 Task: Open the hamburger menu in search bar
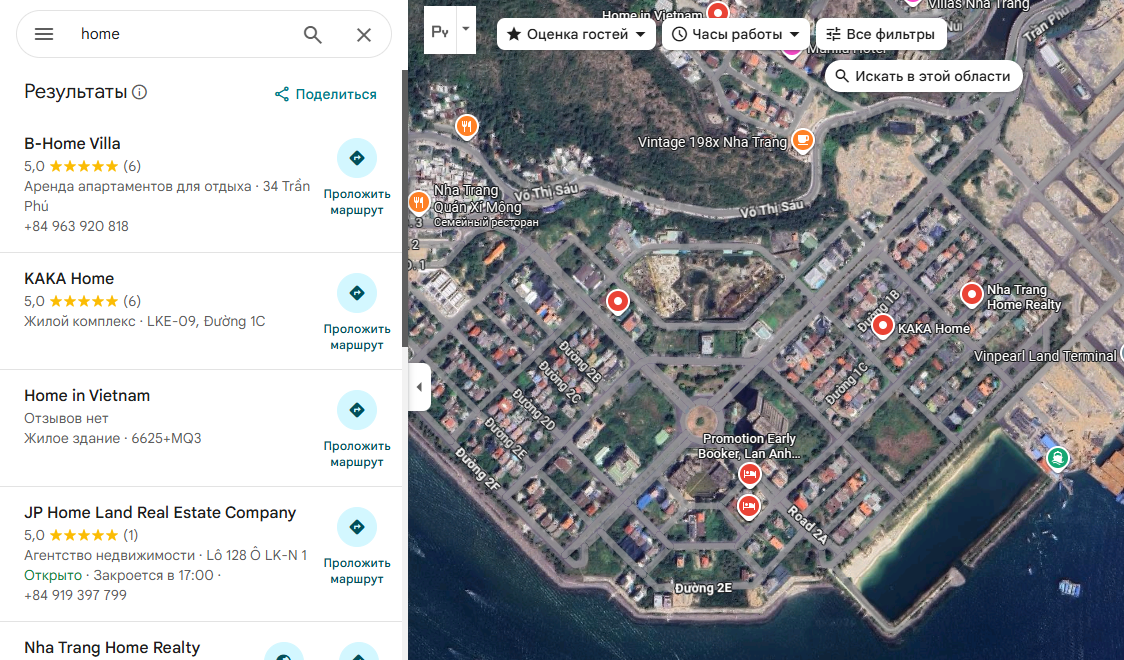[x=44, y=34]
